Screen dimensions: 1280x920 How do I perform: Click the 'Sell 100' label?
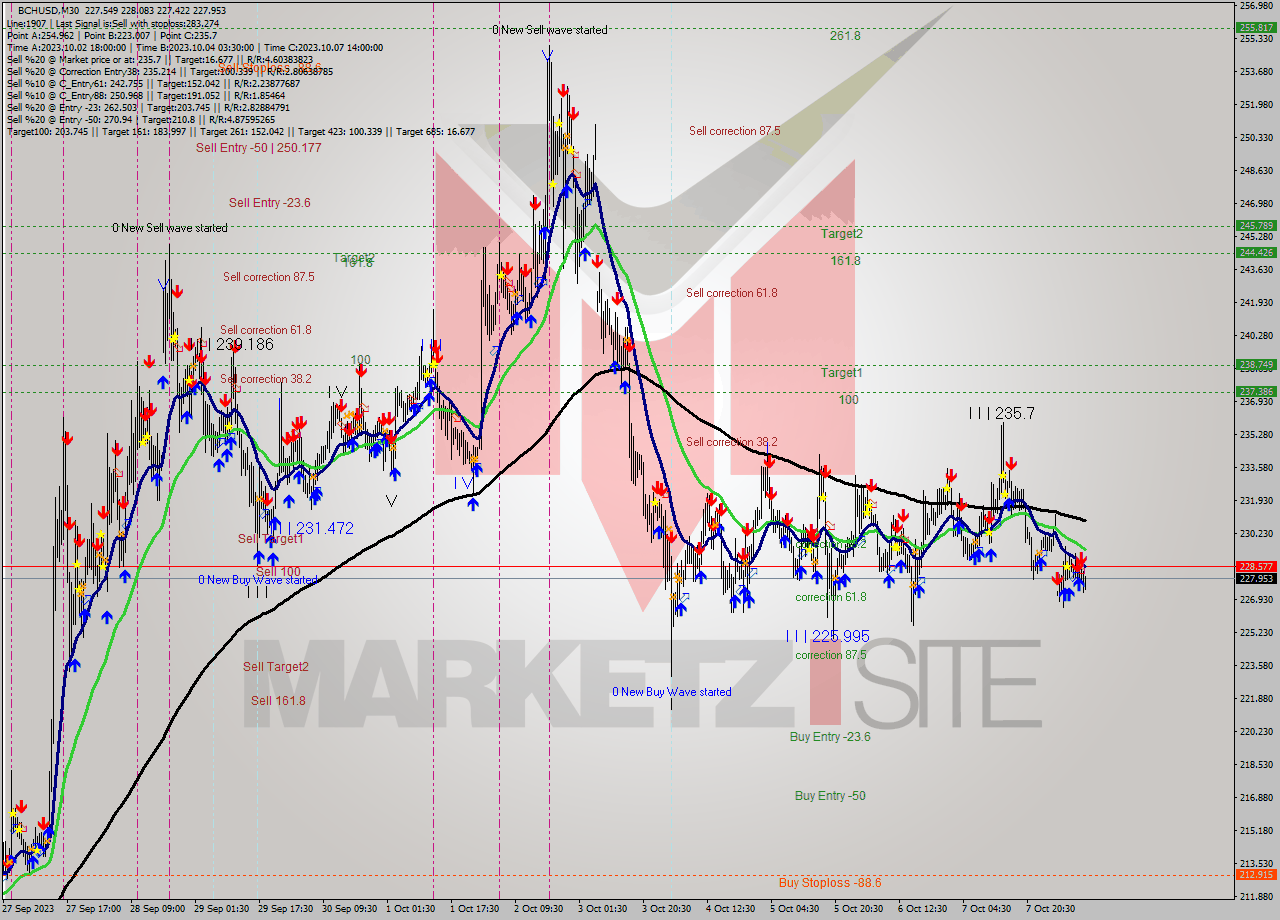point(278,572)
